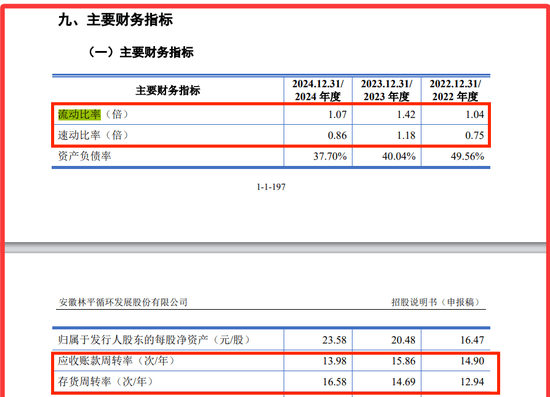Click the 招股说明书（申报稿）header text
Image resolution: width=550 pixels, height=397 pixels.
pyautogui.click(x=436, y=302)
